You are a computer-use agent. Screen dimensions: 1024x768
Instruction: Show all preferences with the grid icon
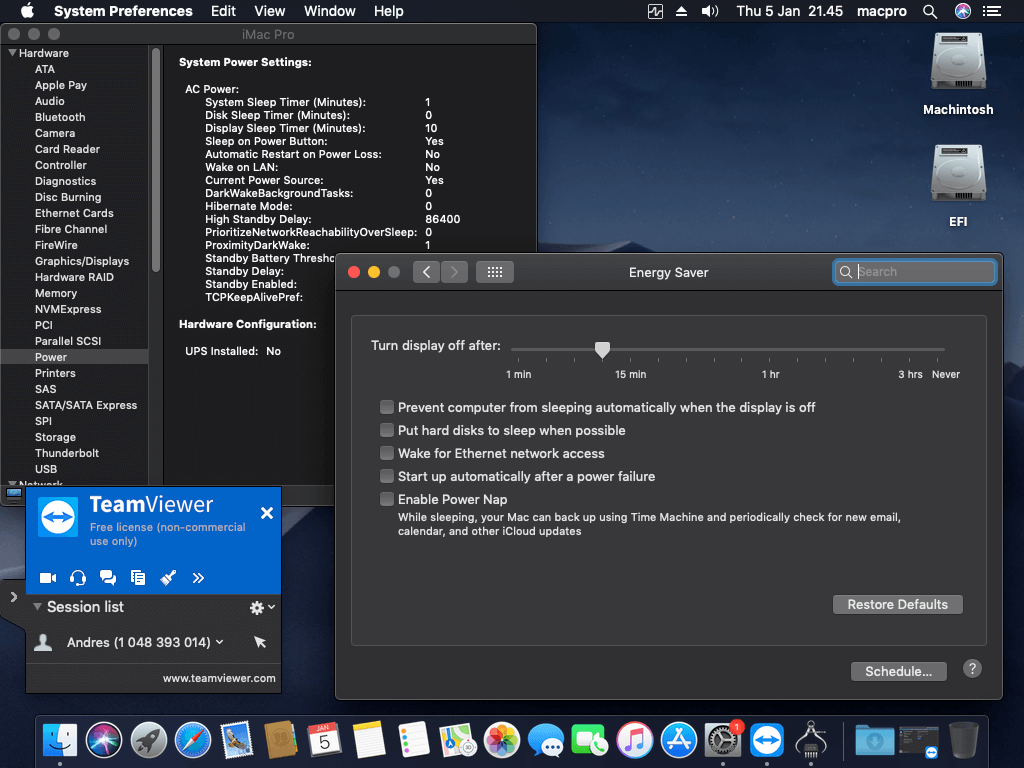click(x=495, y=272)
